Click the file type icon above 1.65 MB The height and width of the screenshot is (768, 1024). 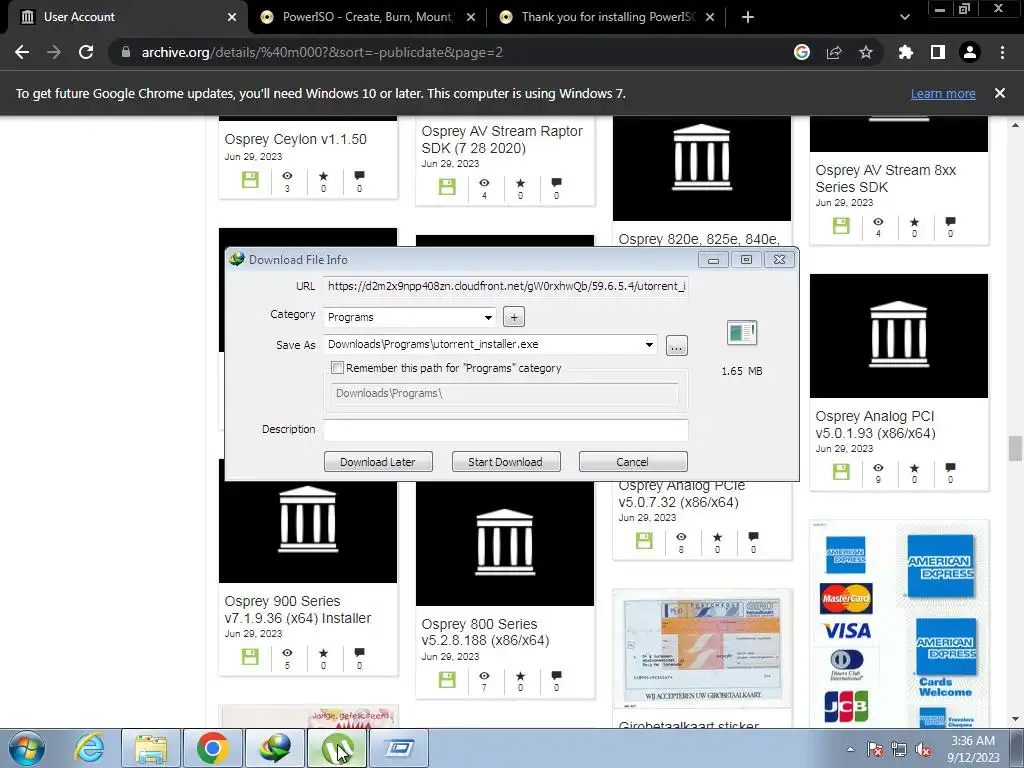(x=742, y=333)
